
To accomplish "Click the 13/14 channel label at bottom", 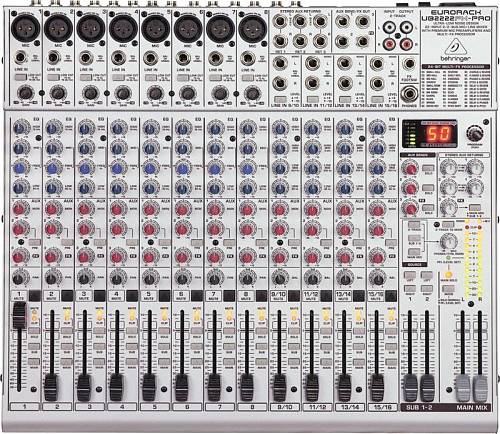I will pos(350,407).
